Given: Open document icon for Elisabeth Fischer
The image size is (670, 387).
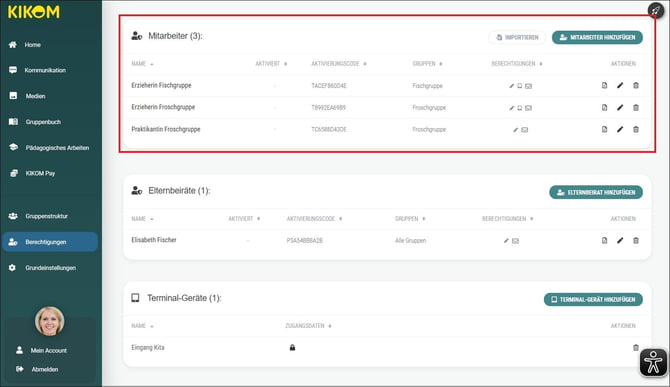Looking at the screenshot, I should [604, 240].
